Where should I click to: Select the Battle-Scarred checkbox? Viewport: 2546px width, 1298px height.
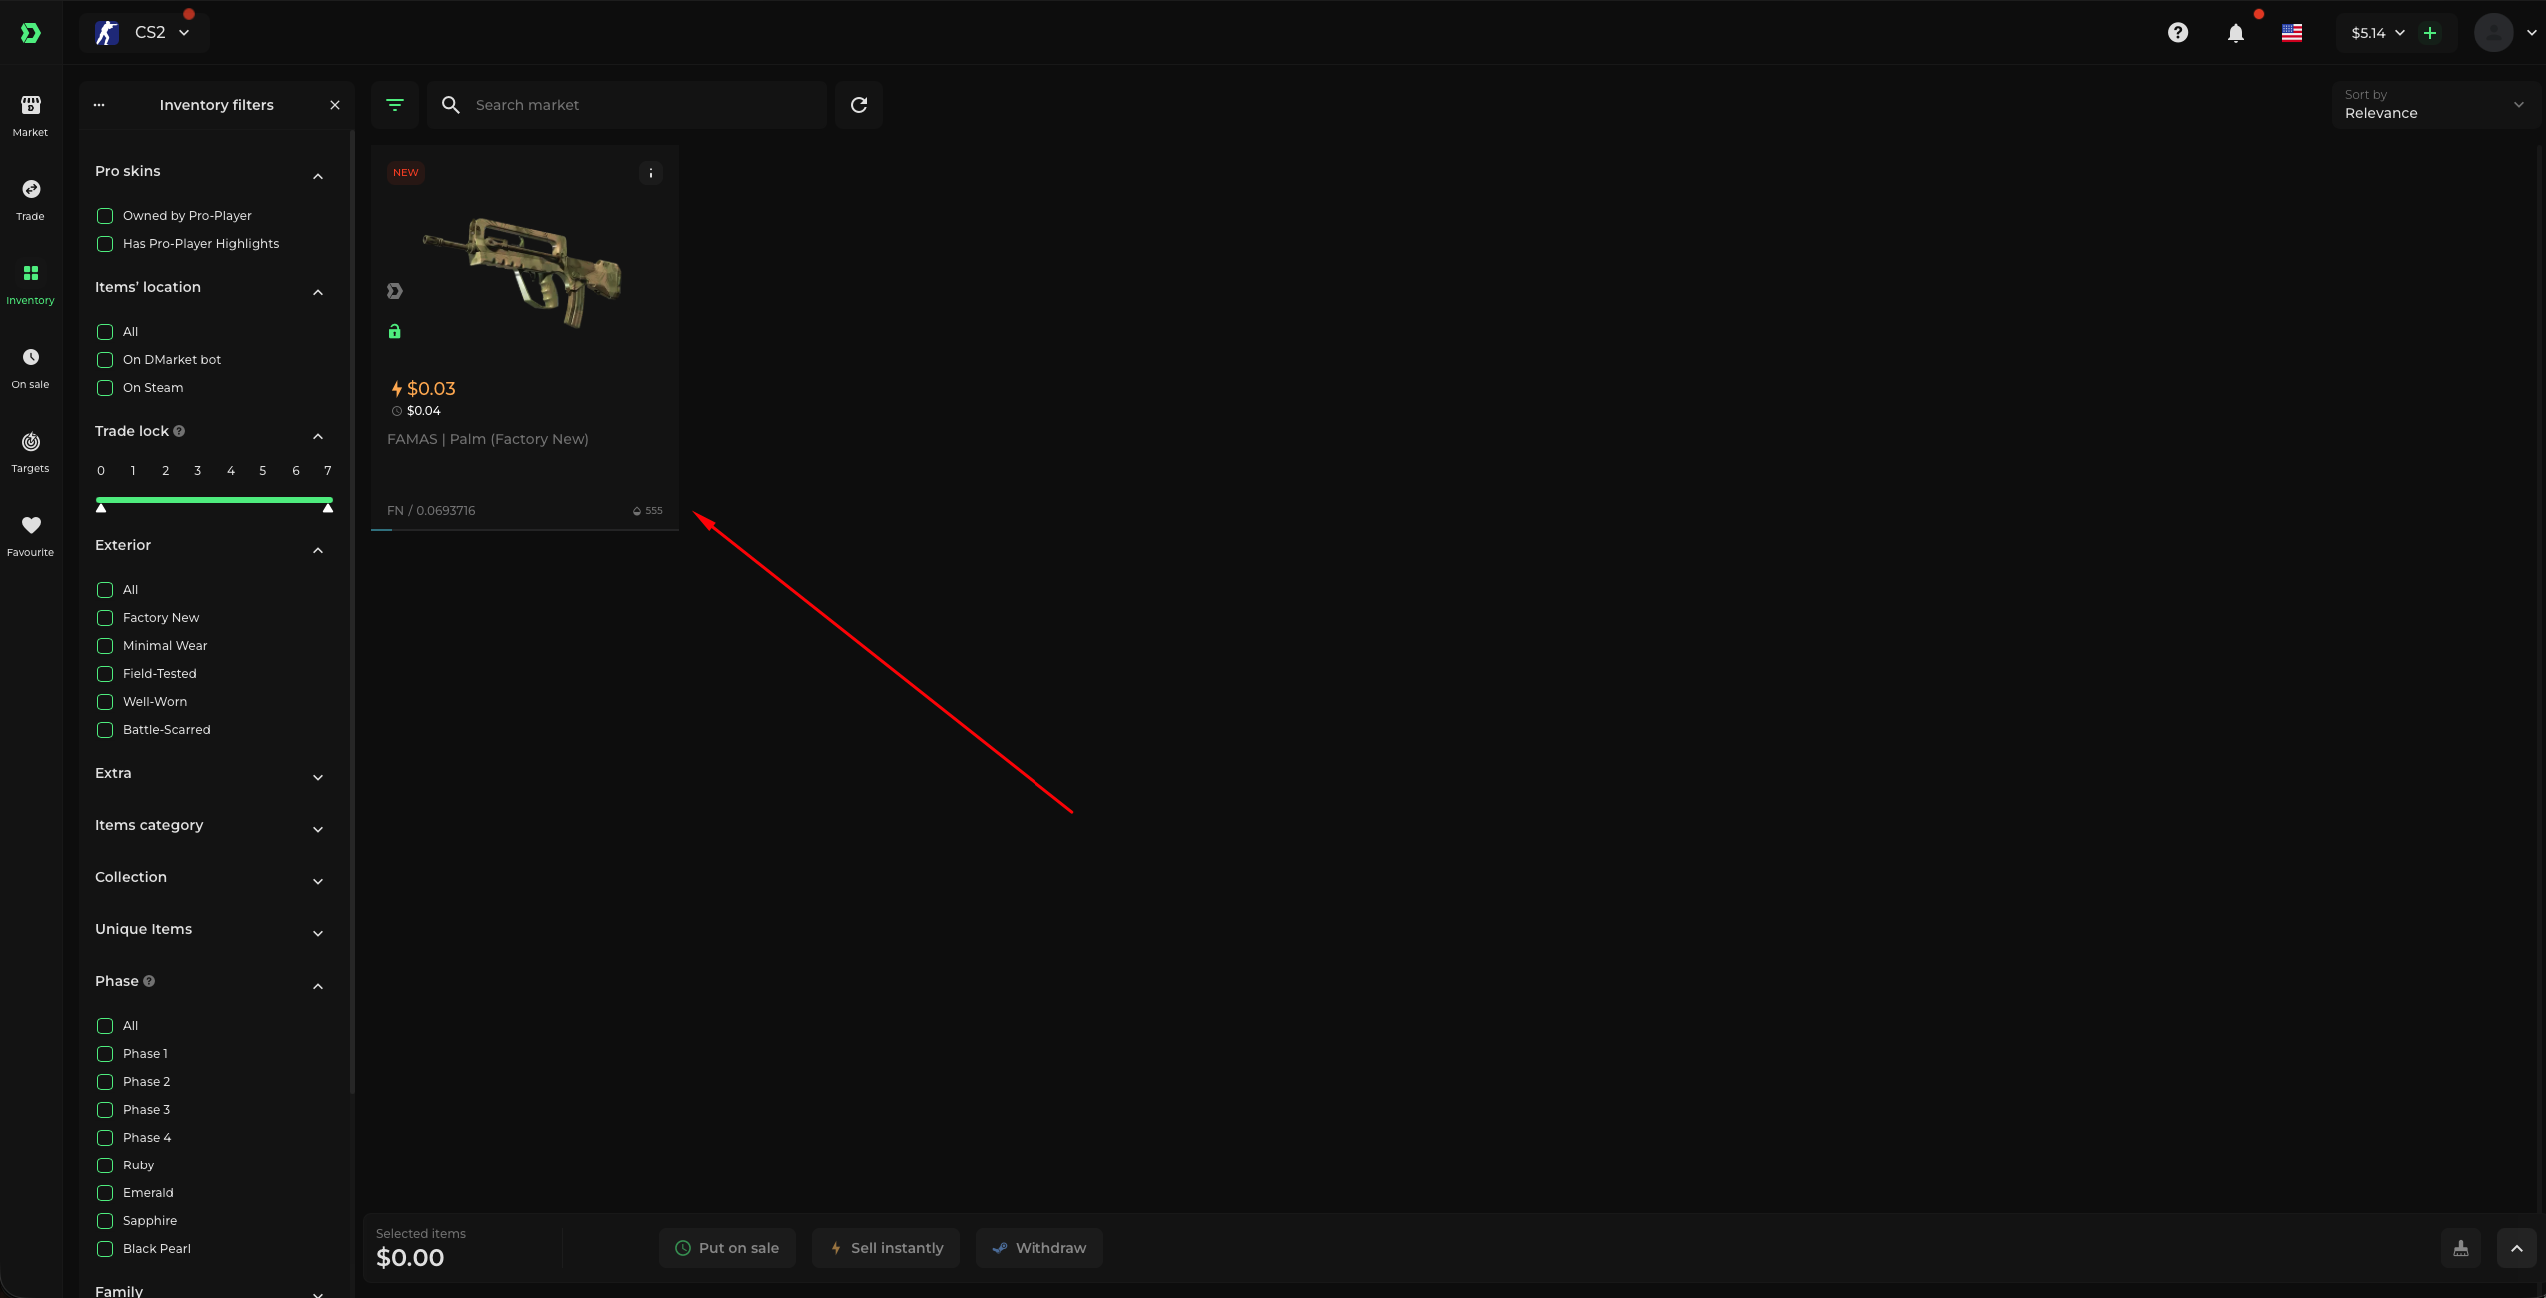coord(105,730)
